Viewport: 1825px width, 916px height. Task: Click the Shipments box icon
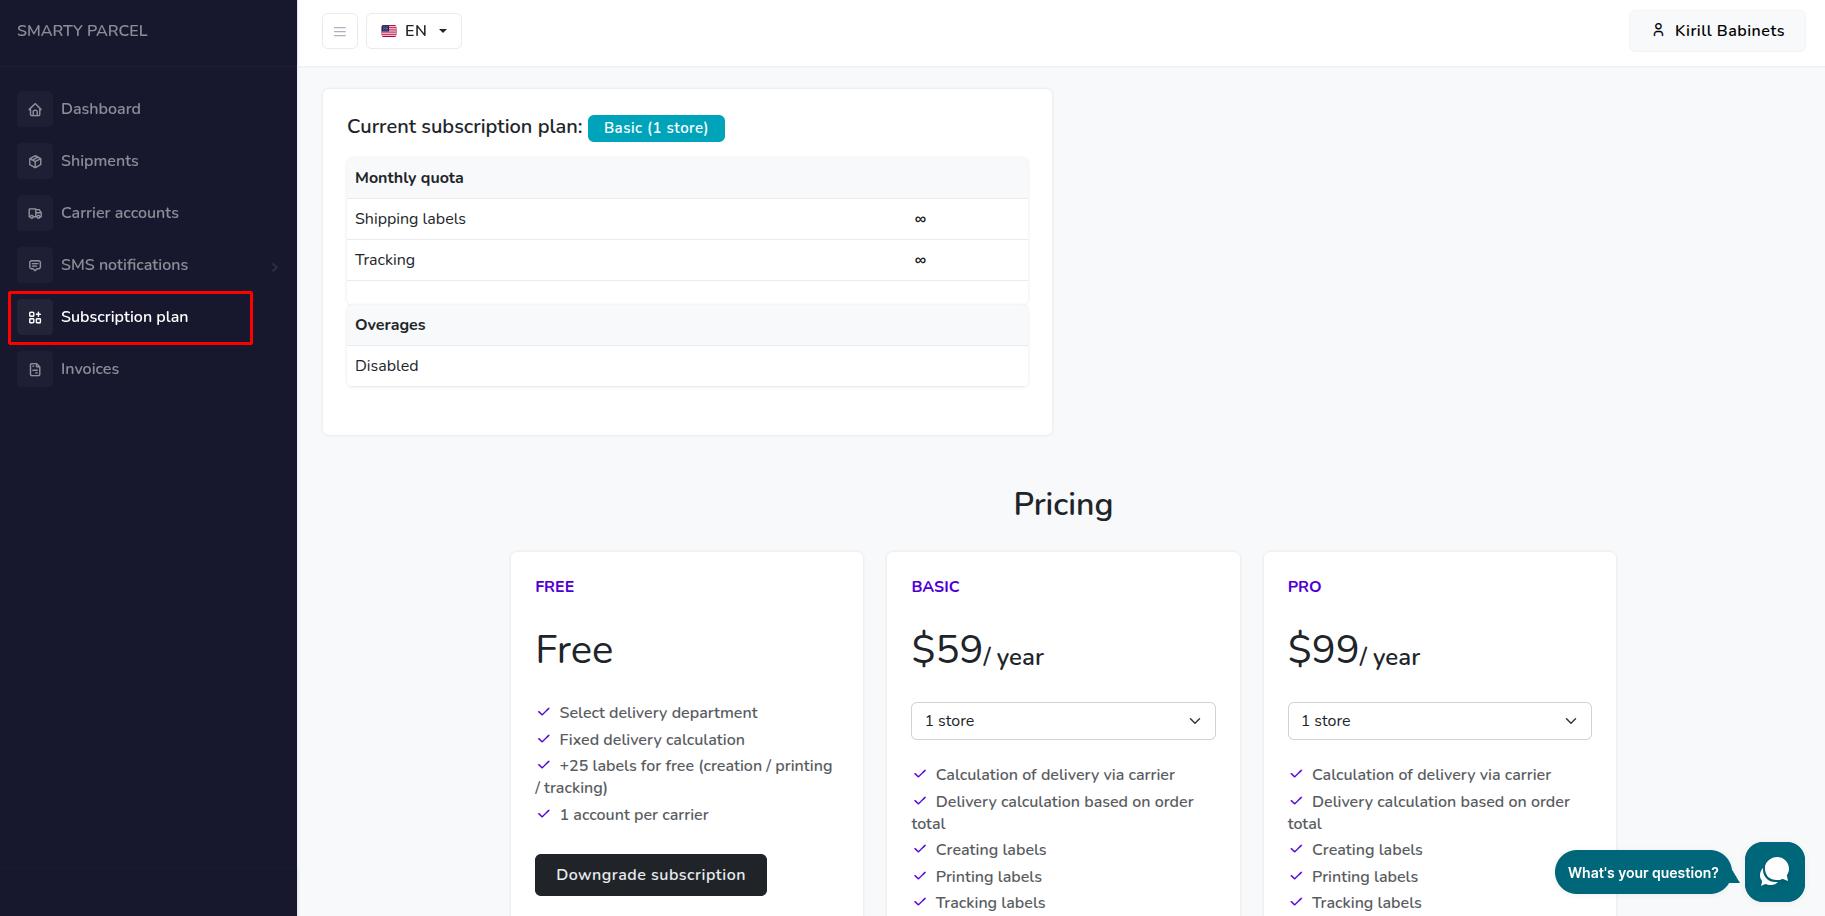[35, 161]
